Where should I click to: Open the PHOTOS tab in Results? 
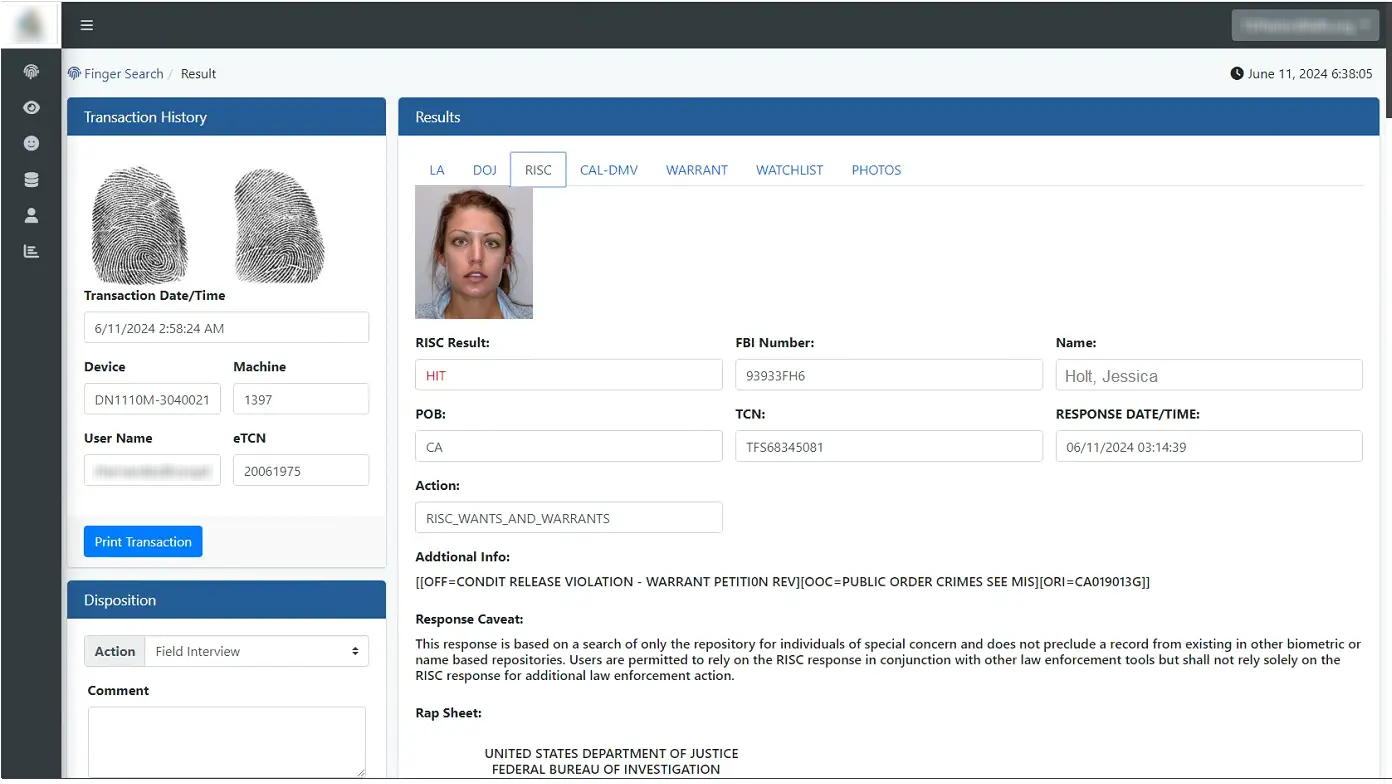[x=876, y=170]
